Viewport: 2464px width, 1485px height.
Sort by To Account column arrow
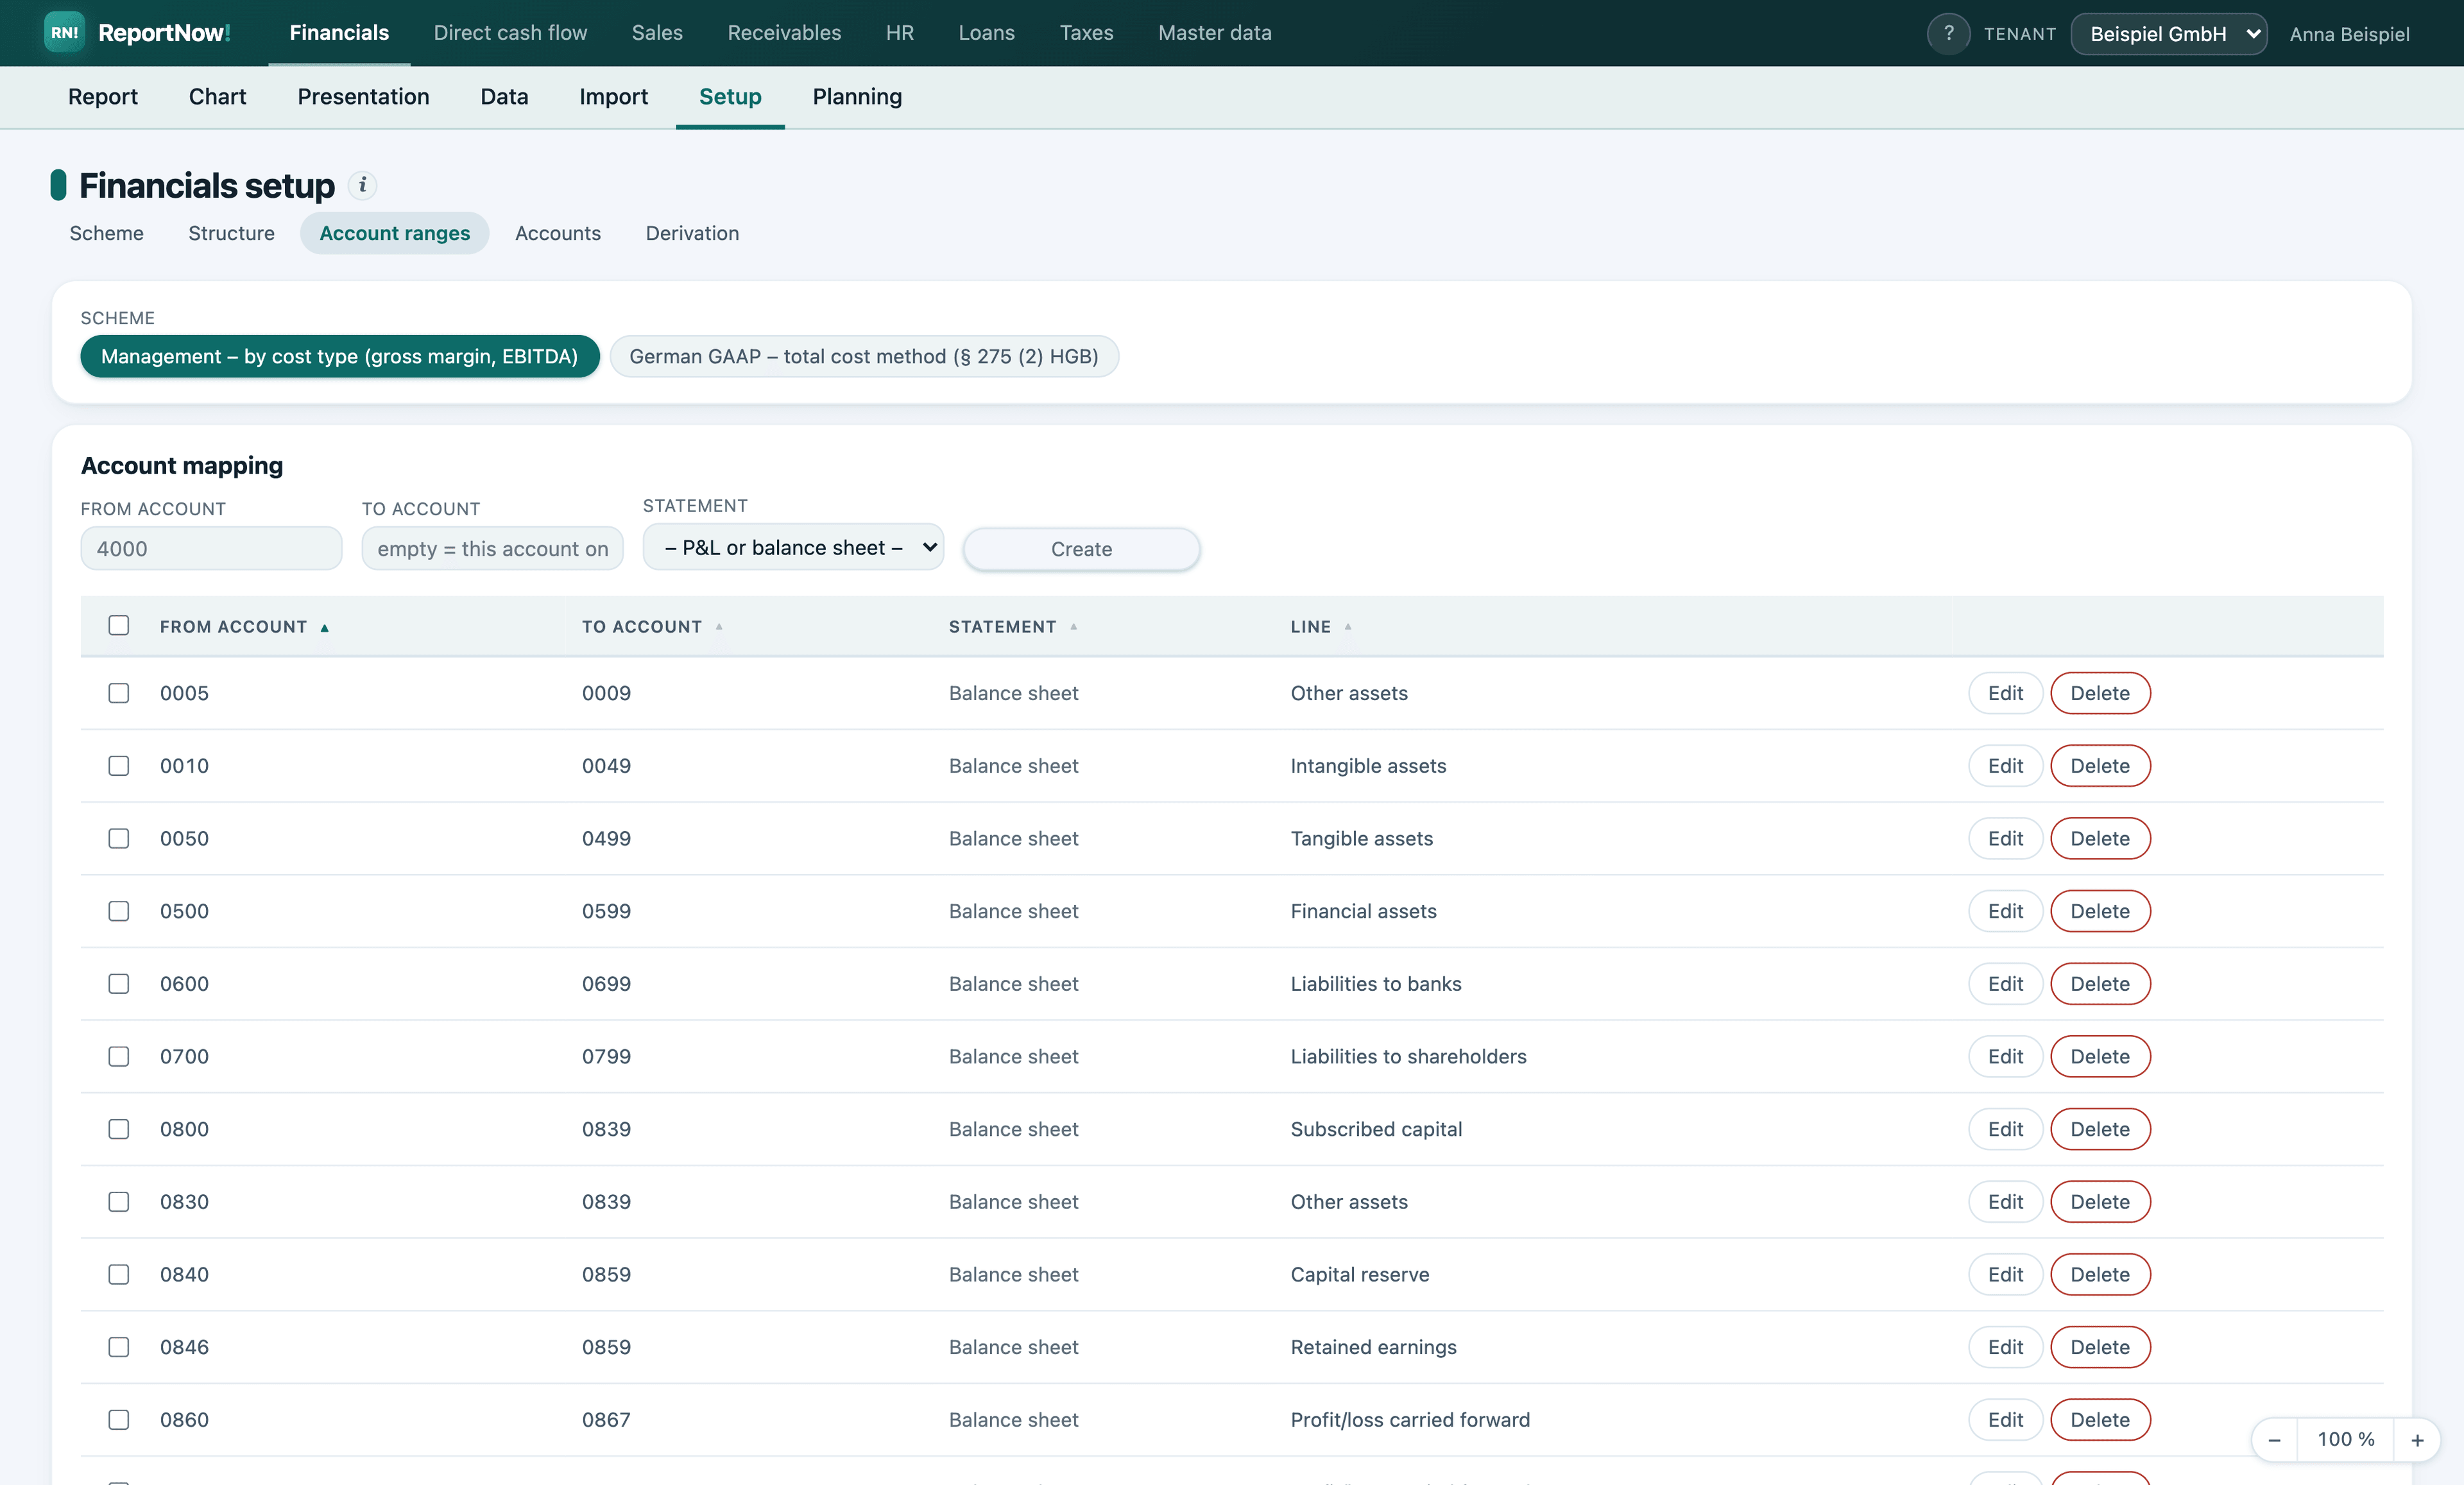(x=719, y=627)
